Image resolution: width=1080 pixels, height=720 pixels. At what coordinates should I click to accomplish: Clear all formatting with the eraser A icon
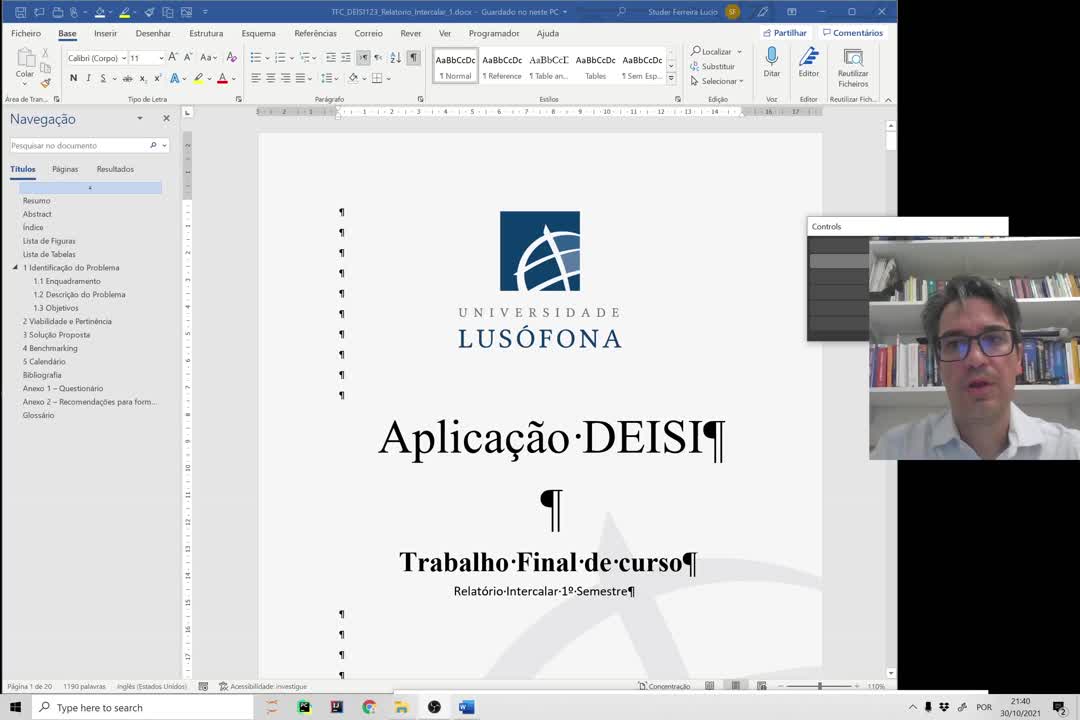(x=231, y=58)
